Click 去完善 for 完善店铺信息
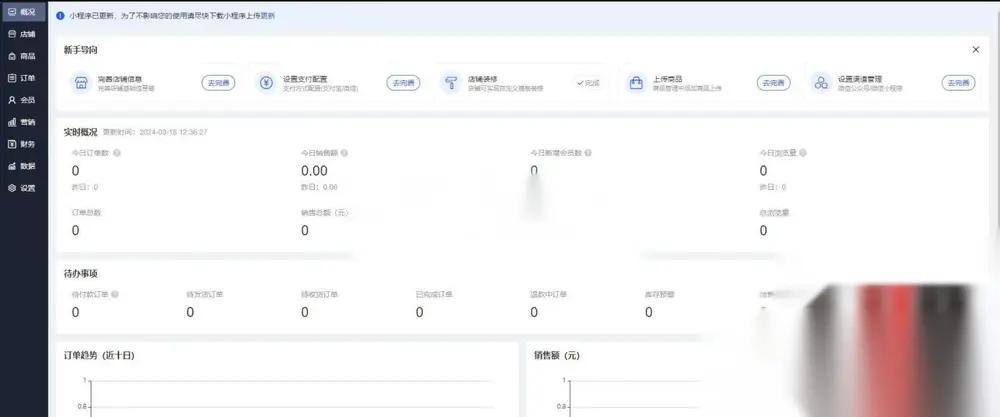The height and width of the screenshot is (417, 1000). click(218, 83)
